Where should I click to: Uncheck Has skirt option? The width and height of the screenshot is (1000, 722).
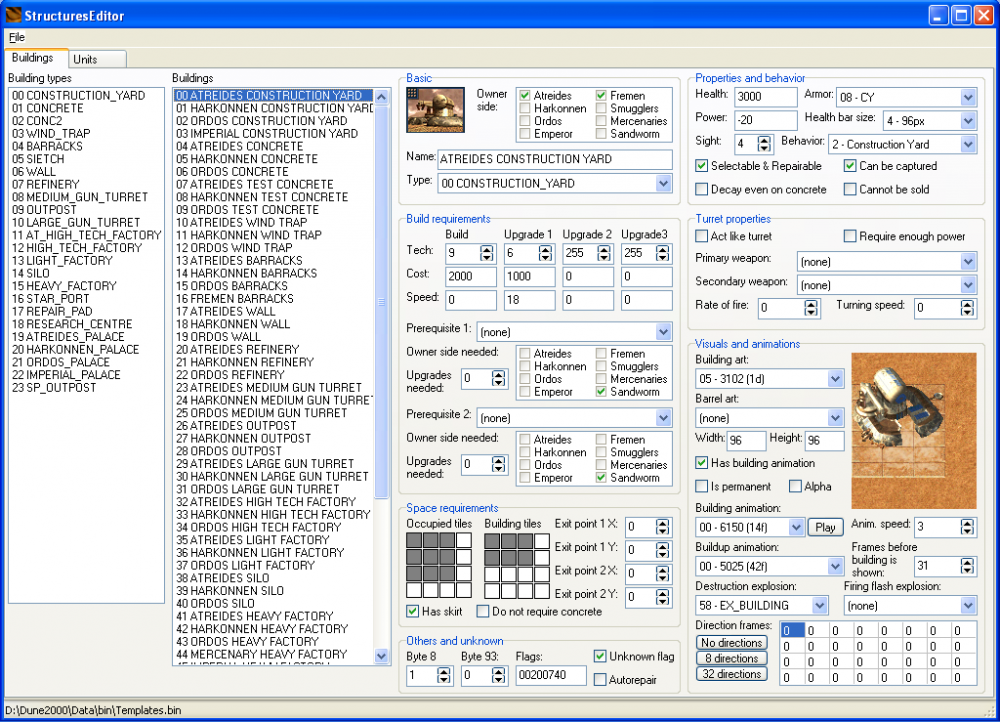(x=414, y=611)
